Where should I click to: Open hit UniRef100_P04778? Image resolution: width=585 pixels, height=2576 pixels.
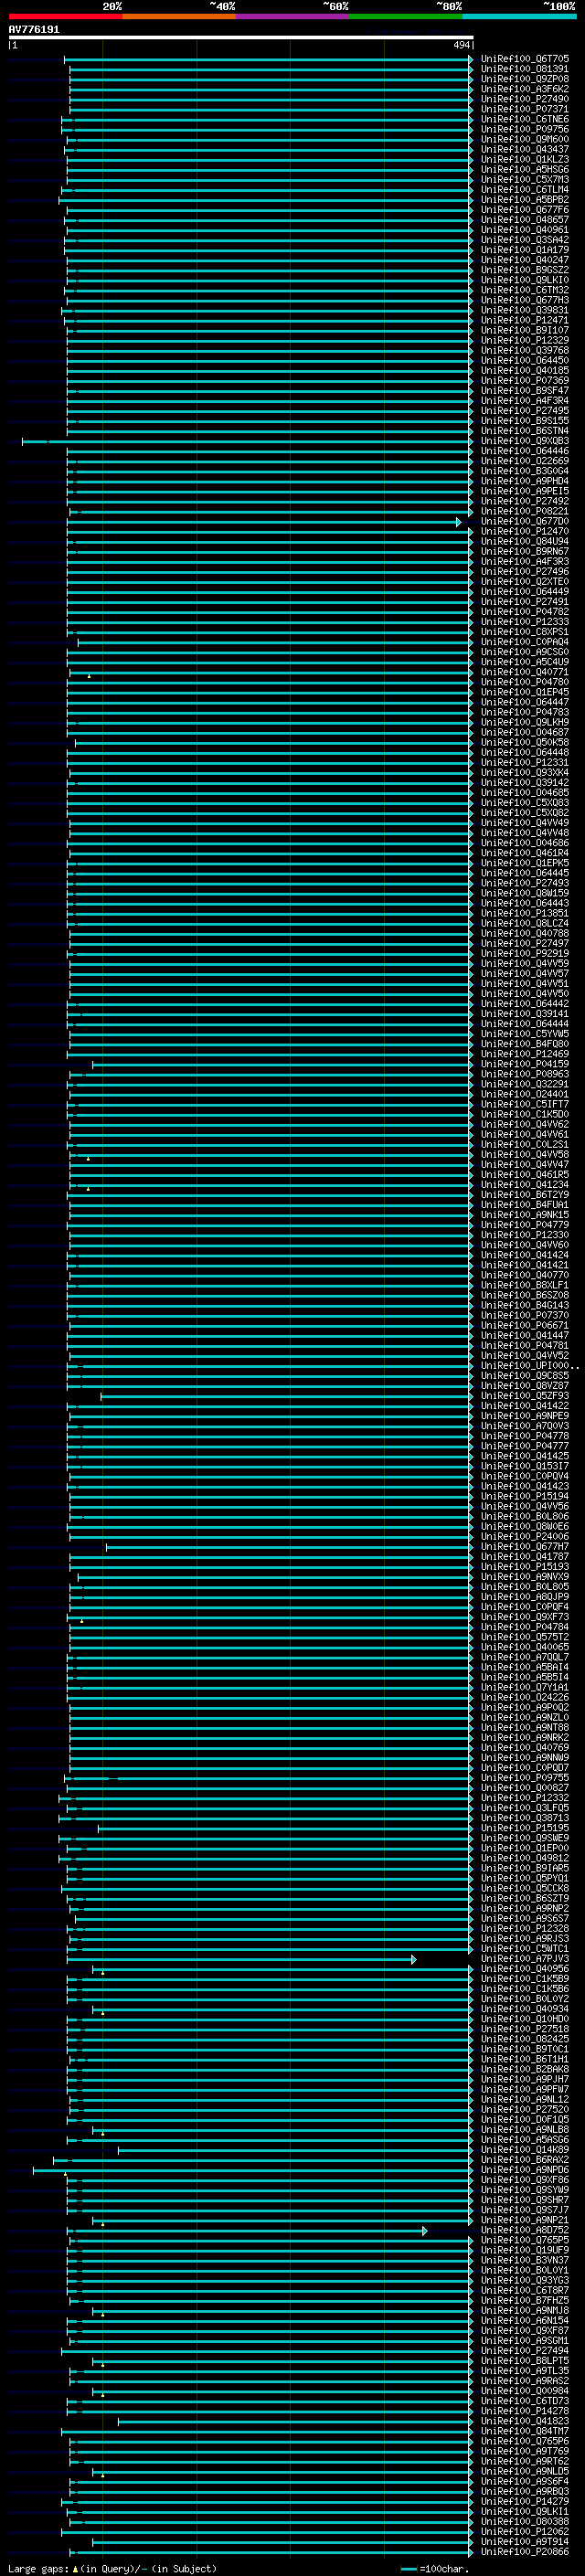click(x=525, y=1436)
